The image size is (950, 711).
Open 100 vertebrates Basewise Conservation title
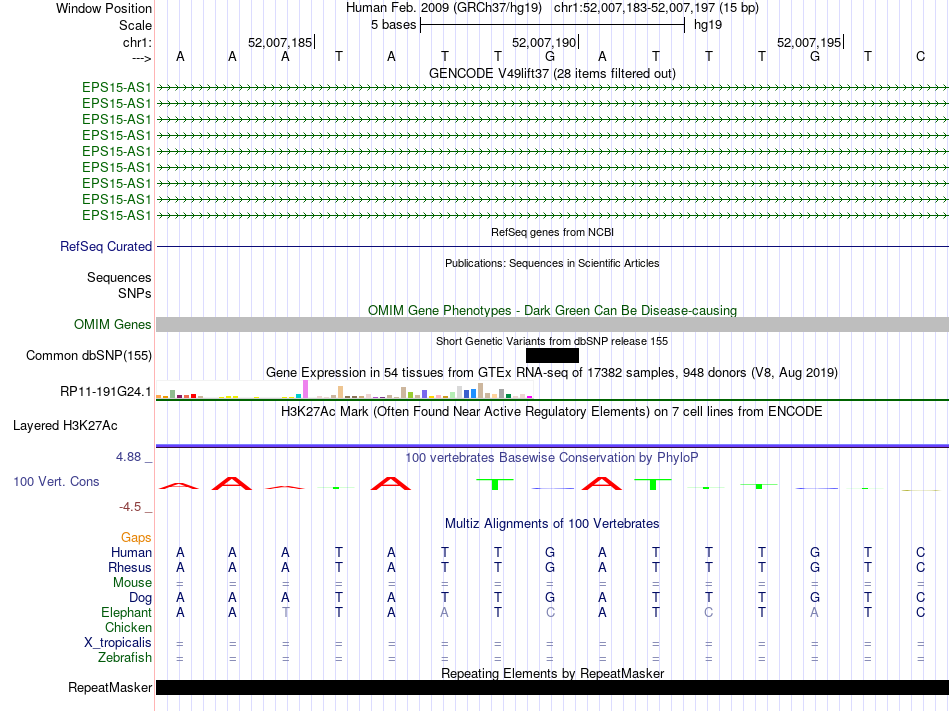552,457
